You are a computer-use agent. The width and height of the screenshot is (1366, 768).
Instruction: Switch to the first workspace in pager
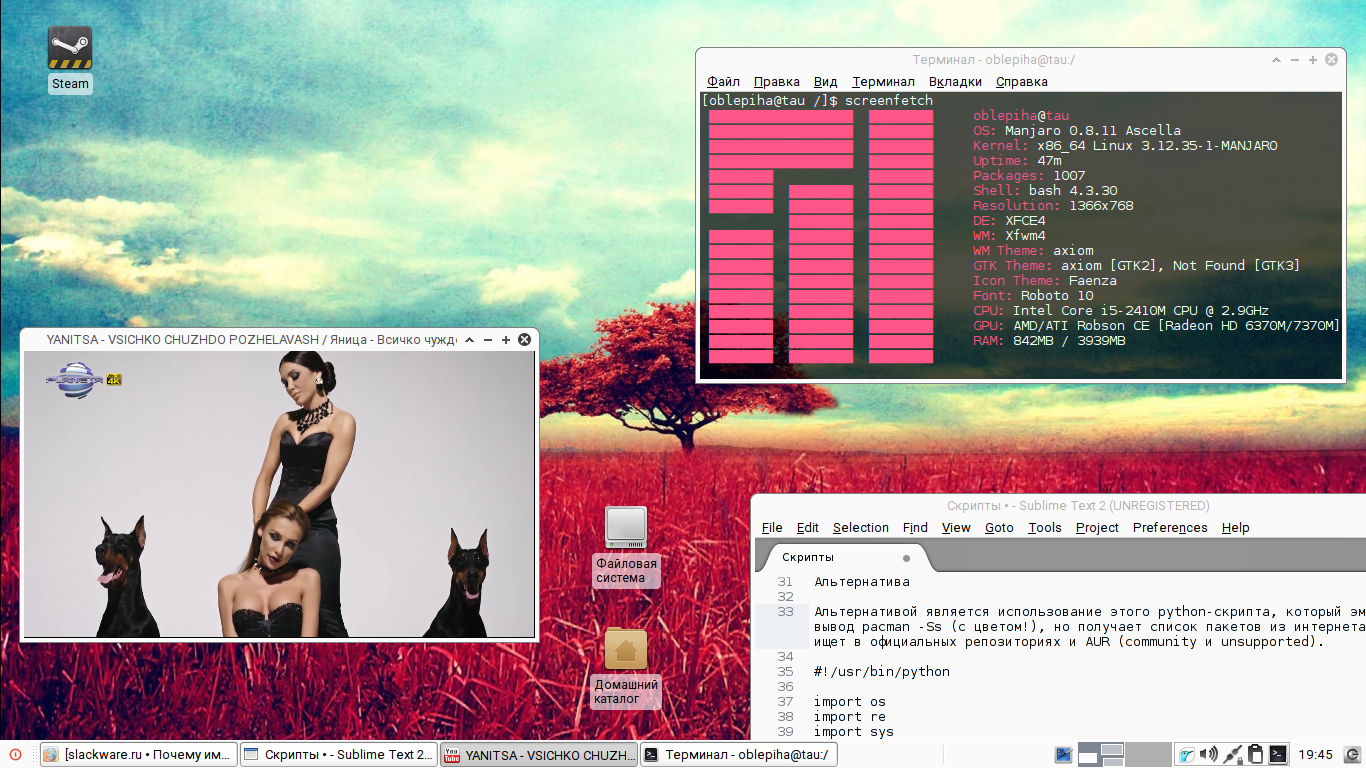(x=1100, y=755)
